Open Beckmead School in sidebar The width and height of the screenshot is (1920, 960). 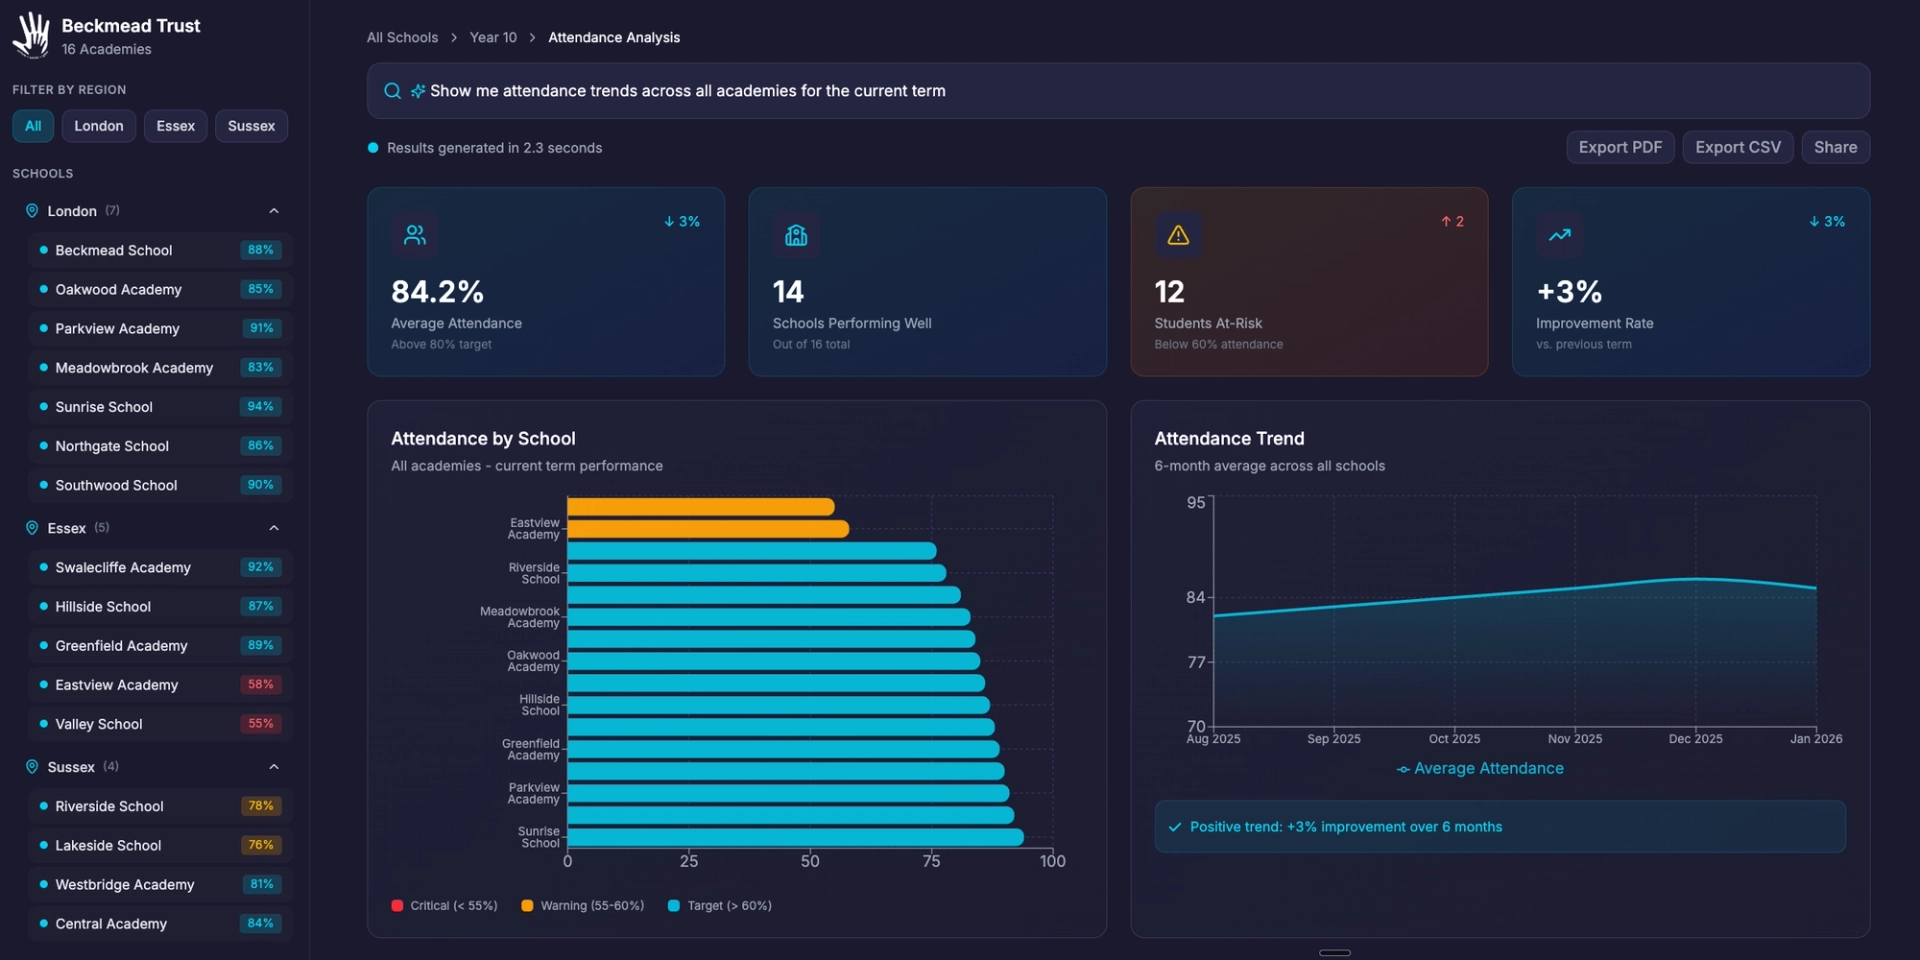[160, 250]
